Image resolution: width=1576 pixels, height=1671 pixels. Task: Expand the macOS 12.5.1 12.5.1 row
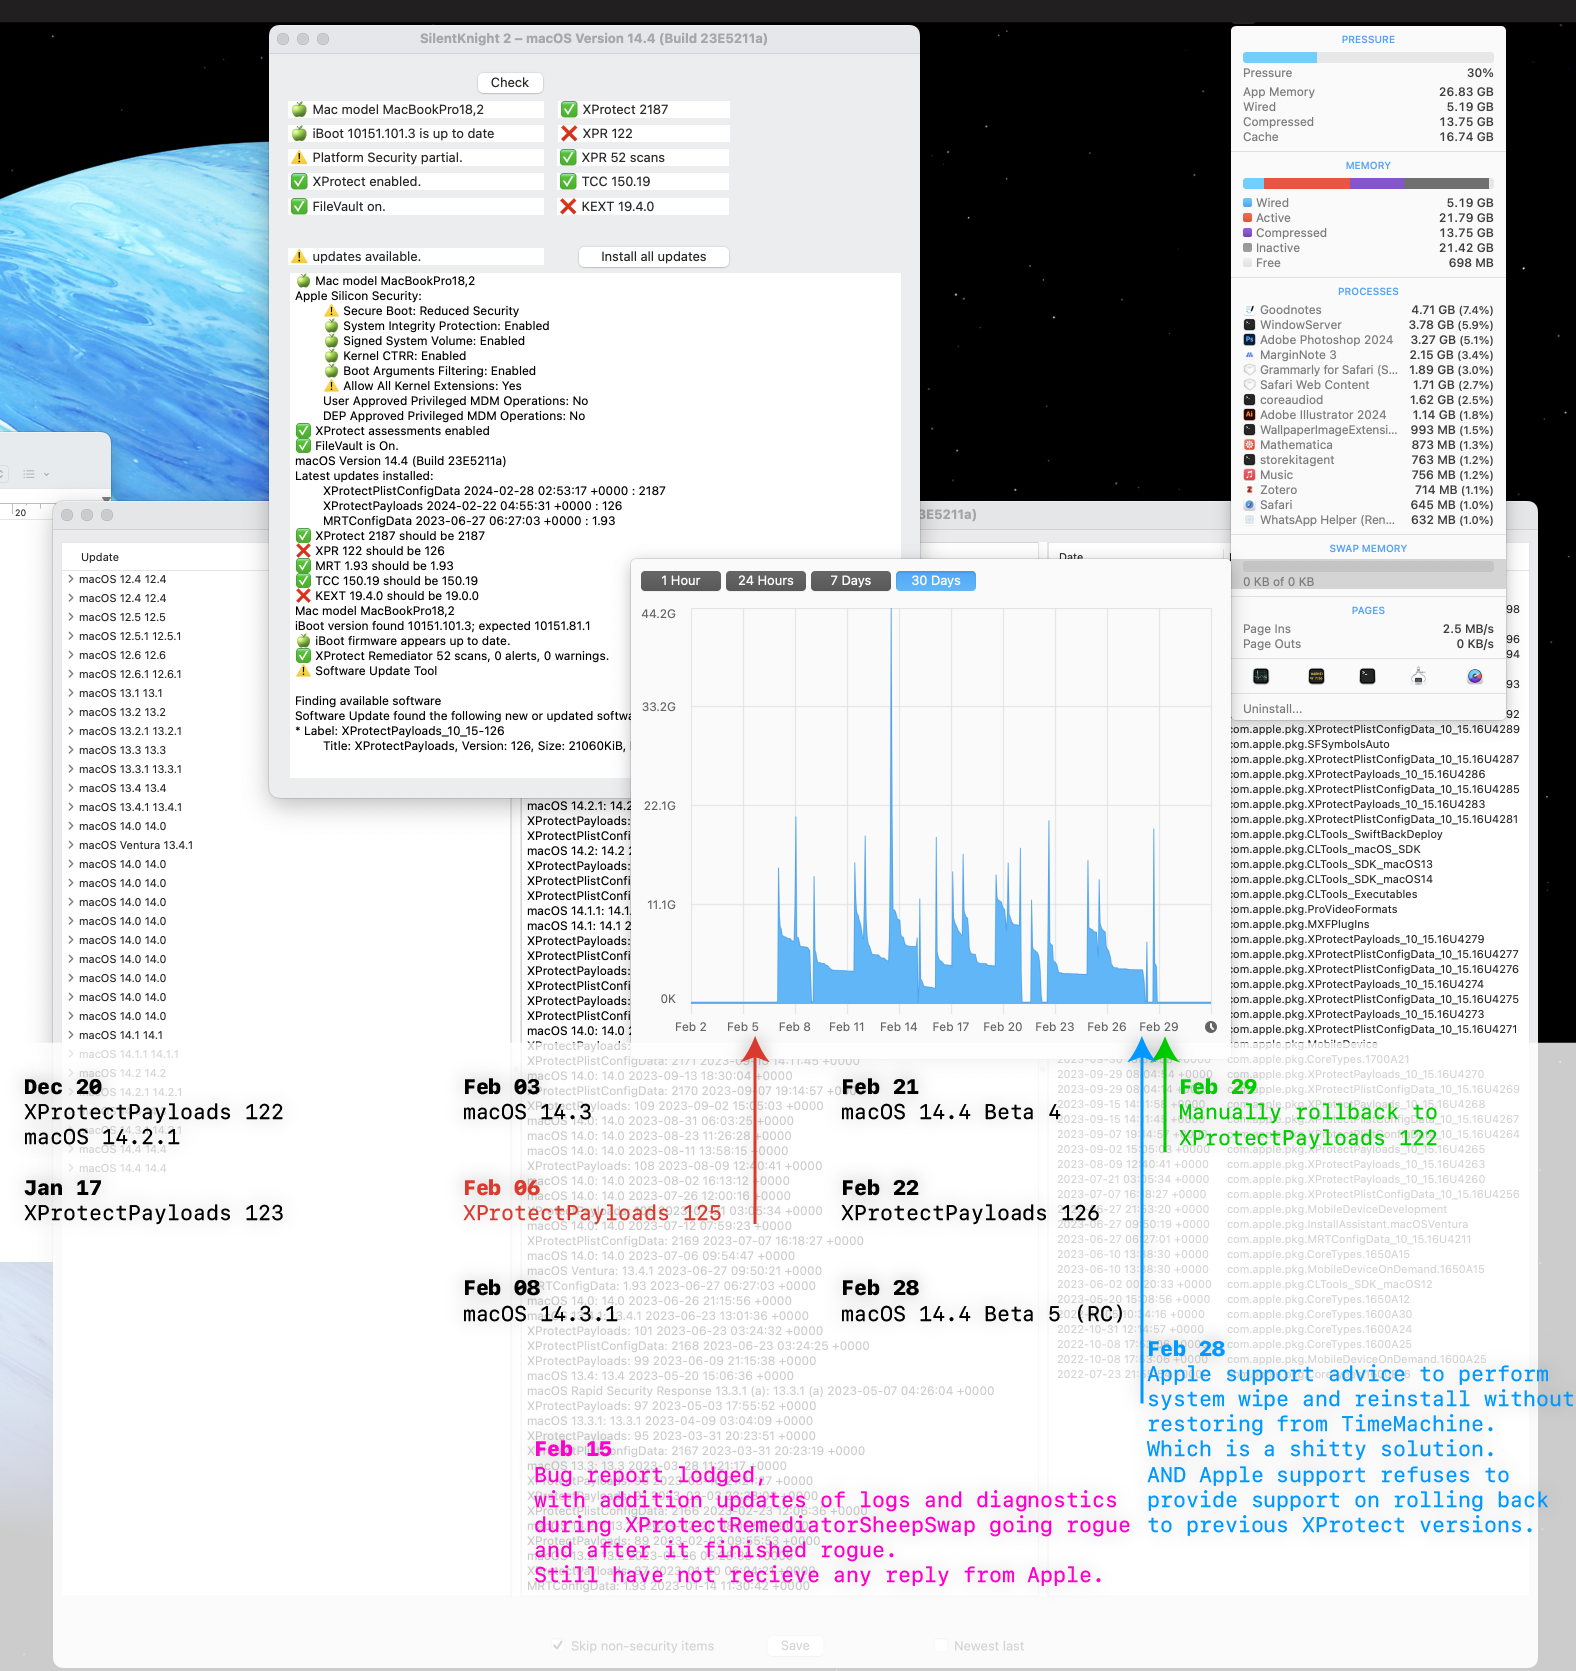[x=71, y=636]
